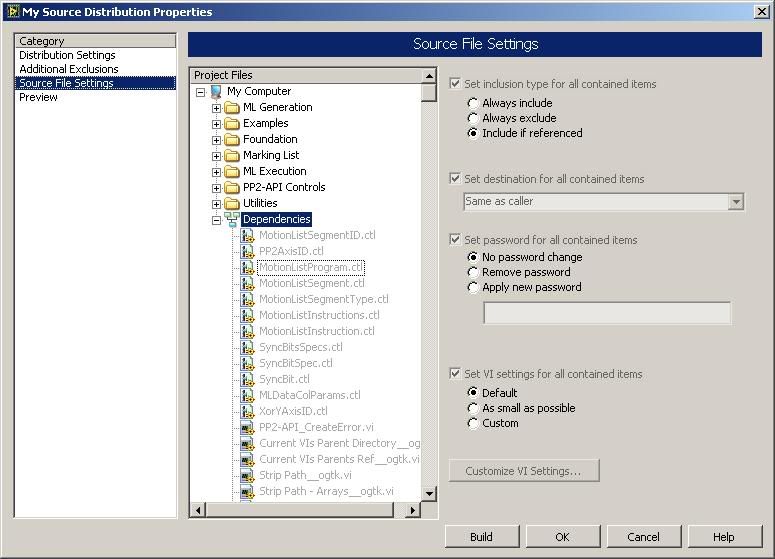Click the Foundation folder icon
Image resolution: width=775 pixels, height=559 pixels.
(x=232, y=139)
